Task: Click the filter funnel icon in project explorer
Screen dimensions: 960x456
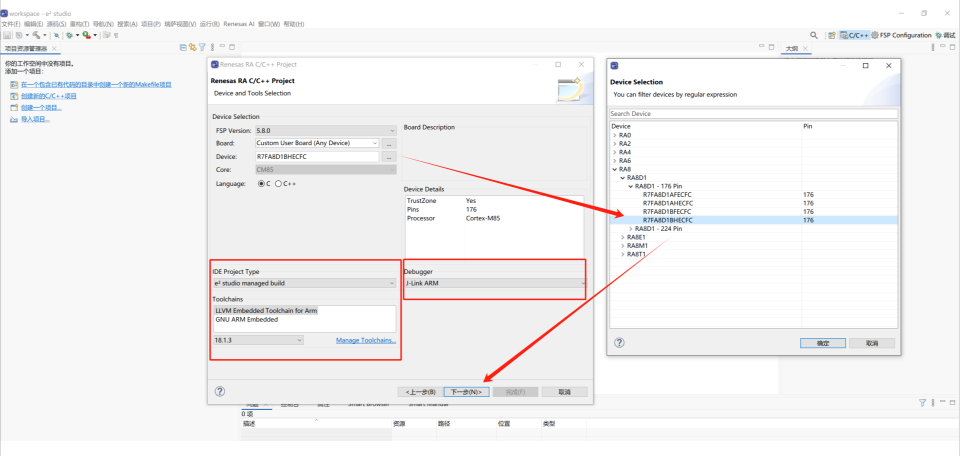Action: (202, 47)
